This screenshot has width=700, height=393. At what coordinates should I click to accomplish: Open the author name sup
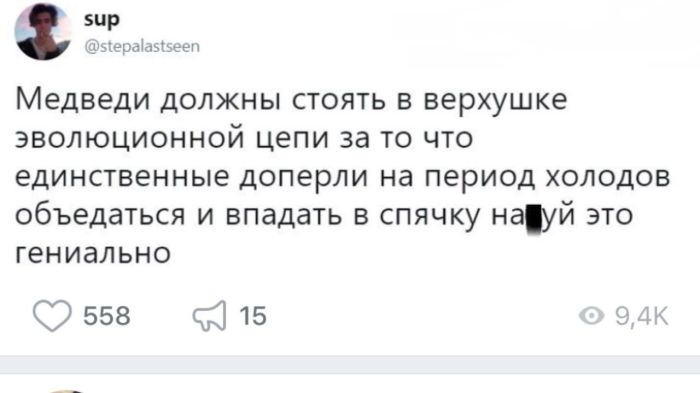tap(102, 20)
